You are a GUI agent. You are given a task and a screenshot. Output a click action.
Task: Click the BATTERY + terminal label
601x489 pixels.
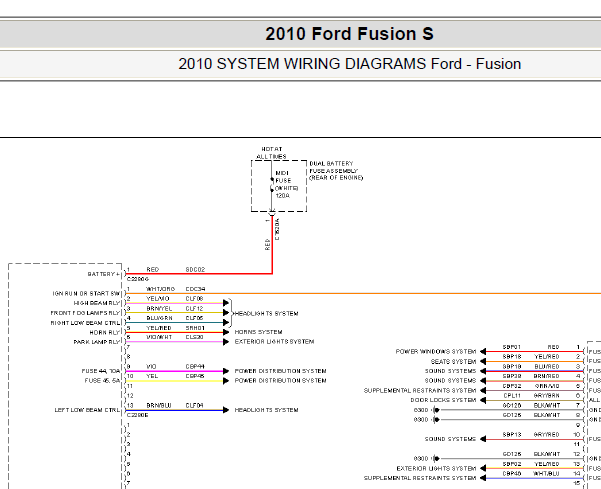tap(104, 274)
